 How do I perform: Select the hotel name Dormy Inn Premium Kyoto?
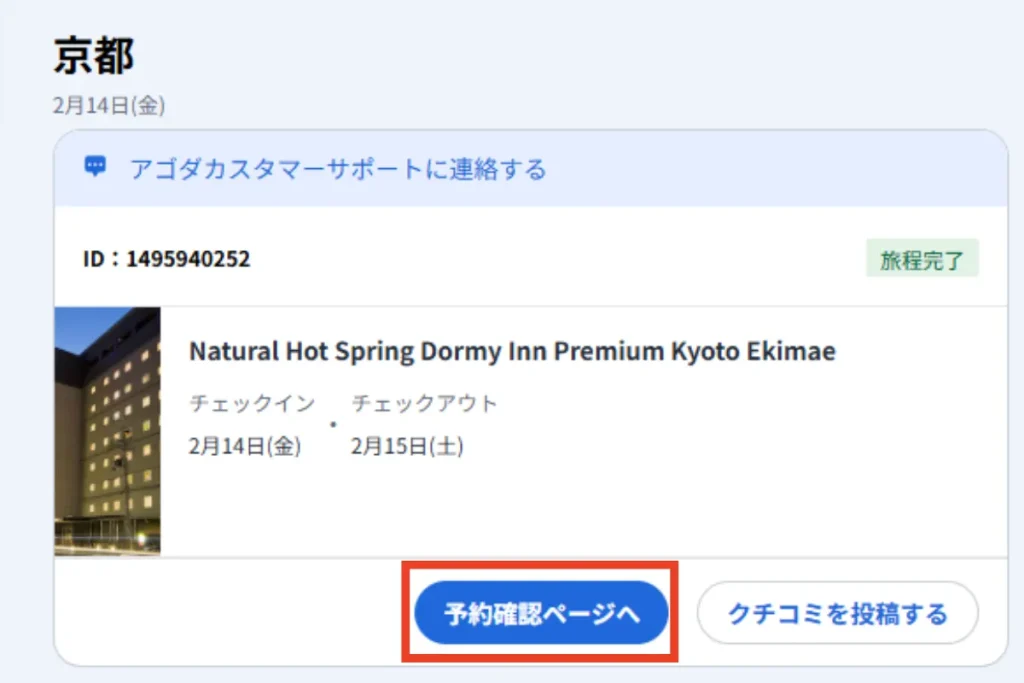(x=511, y=351)
